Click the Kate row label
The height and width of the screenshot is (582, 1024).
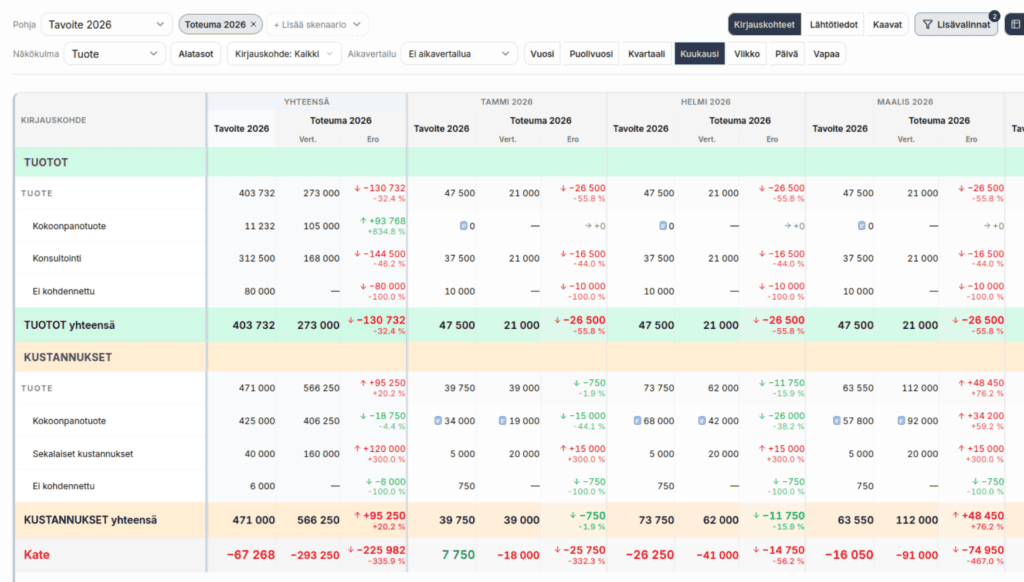pos(37,555)
